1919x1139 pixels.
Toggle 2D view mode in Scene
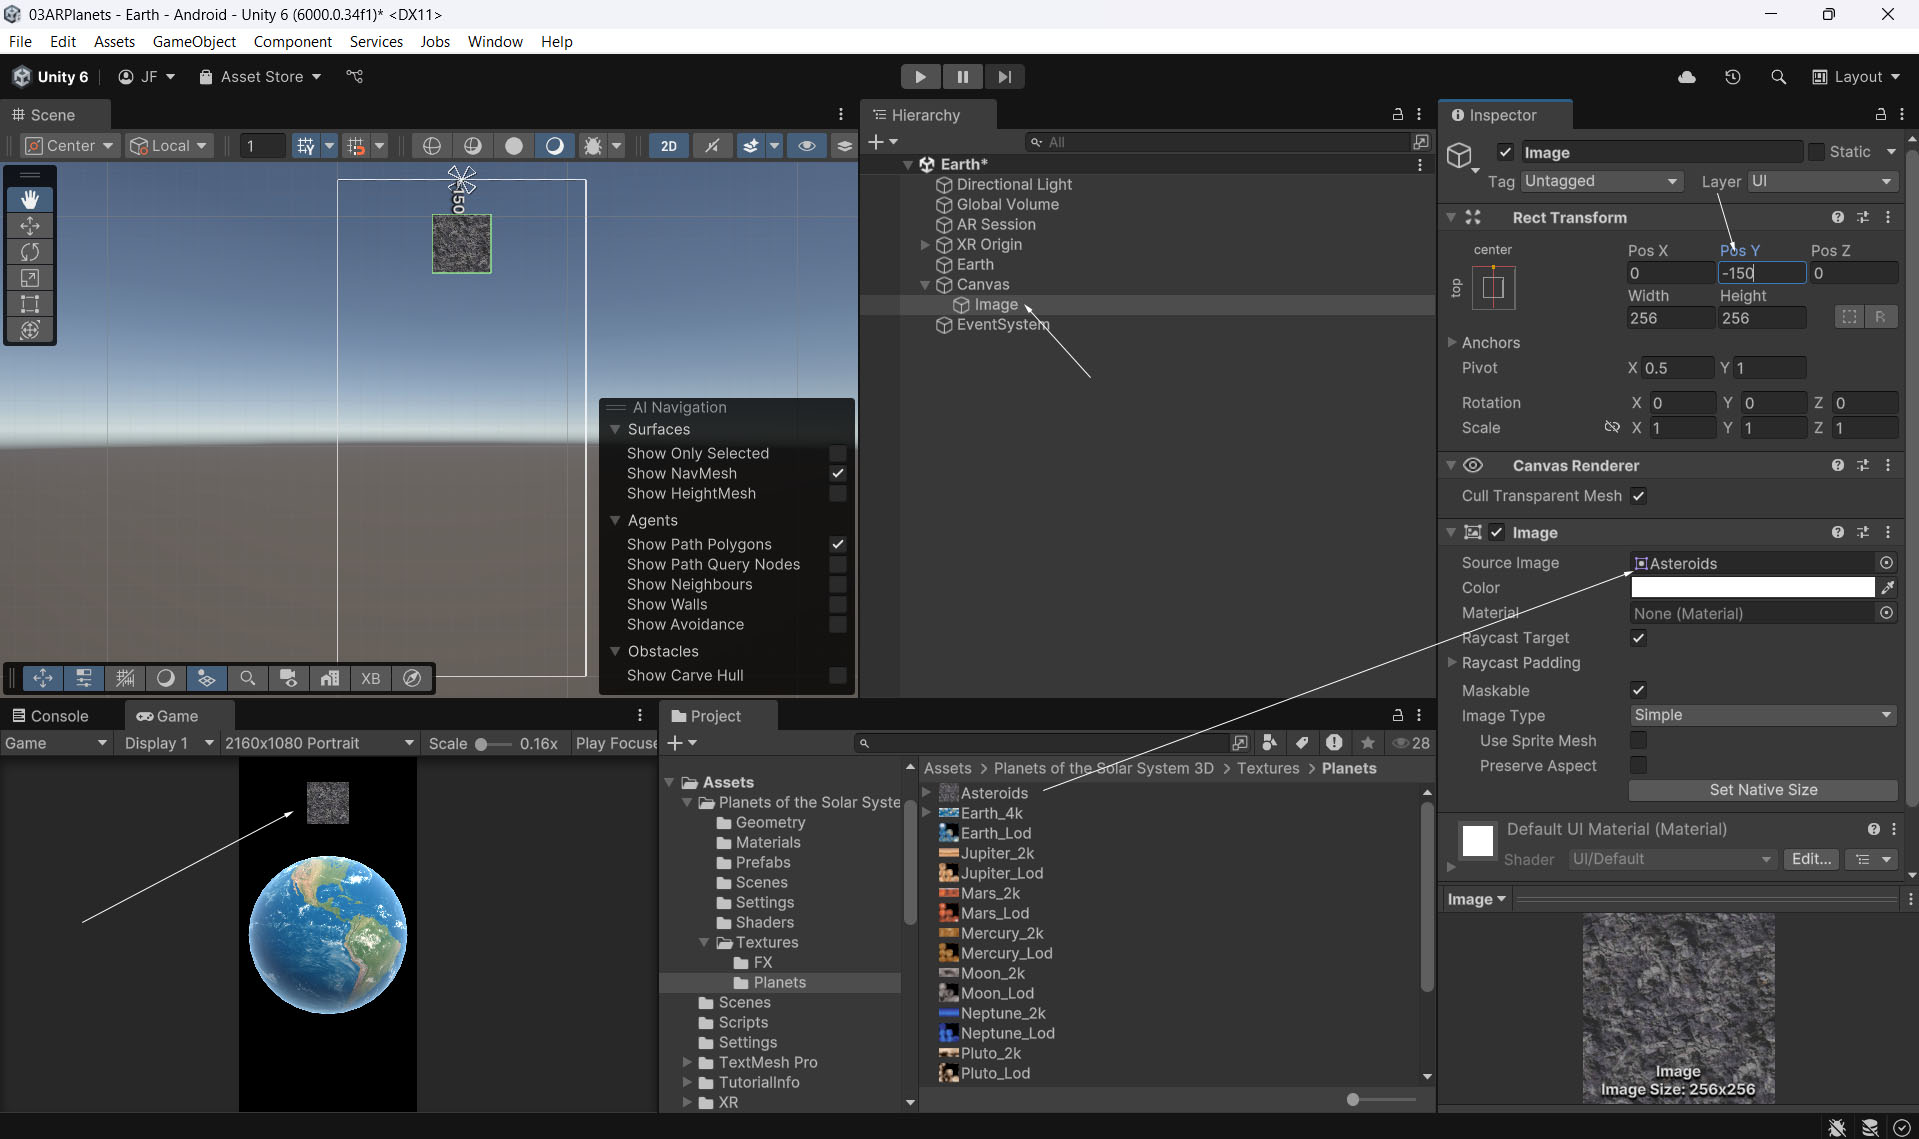(x=668, y=146)
